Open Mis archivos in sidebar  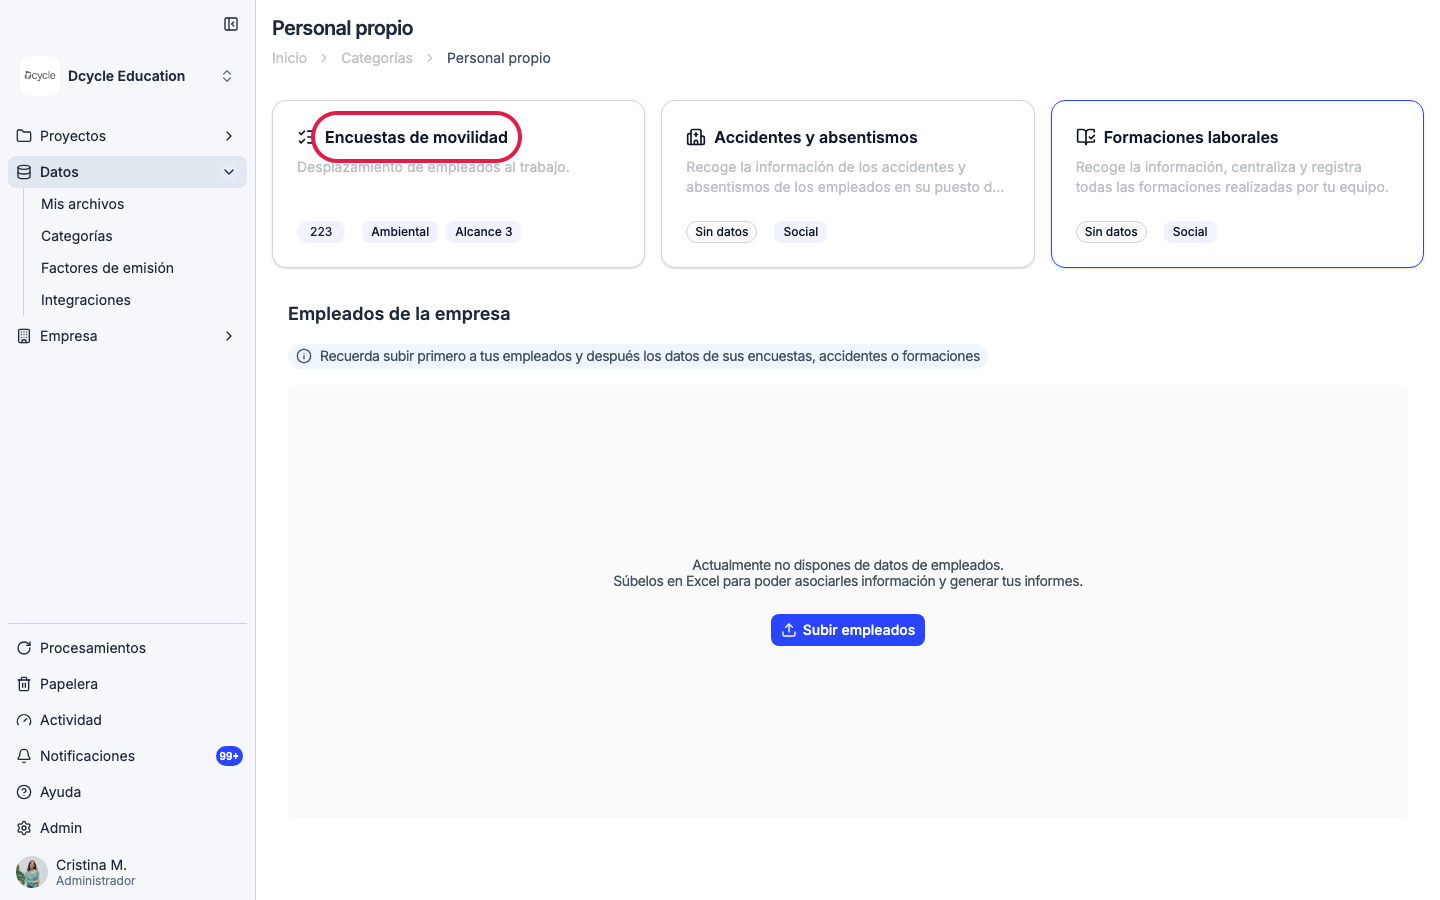pos(83,204)
